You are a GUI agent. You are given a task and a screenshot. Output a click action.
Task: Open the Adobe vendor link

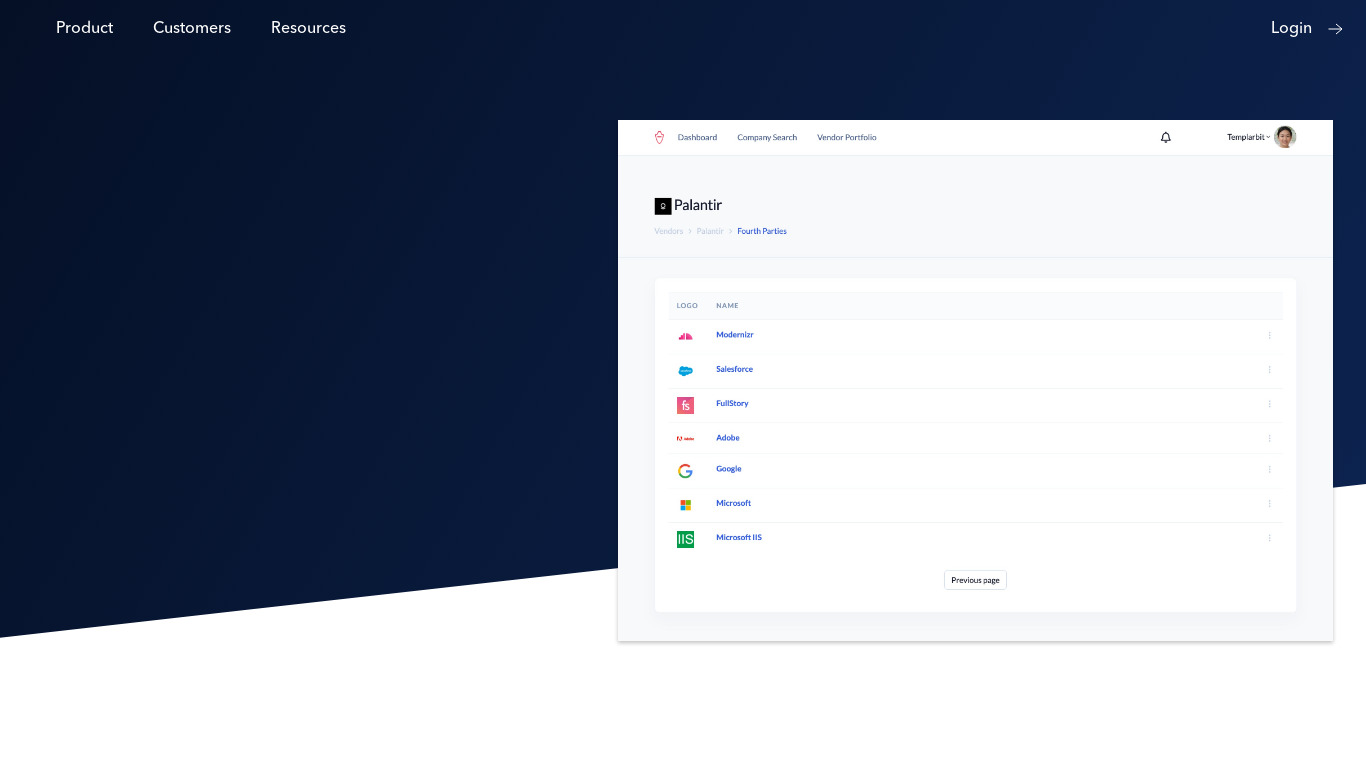click(x=728, y=438)
